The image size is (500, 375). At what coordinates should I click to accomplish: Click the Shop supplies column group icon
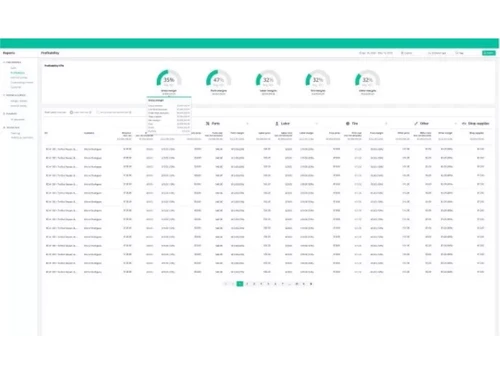(464, 124)
